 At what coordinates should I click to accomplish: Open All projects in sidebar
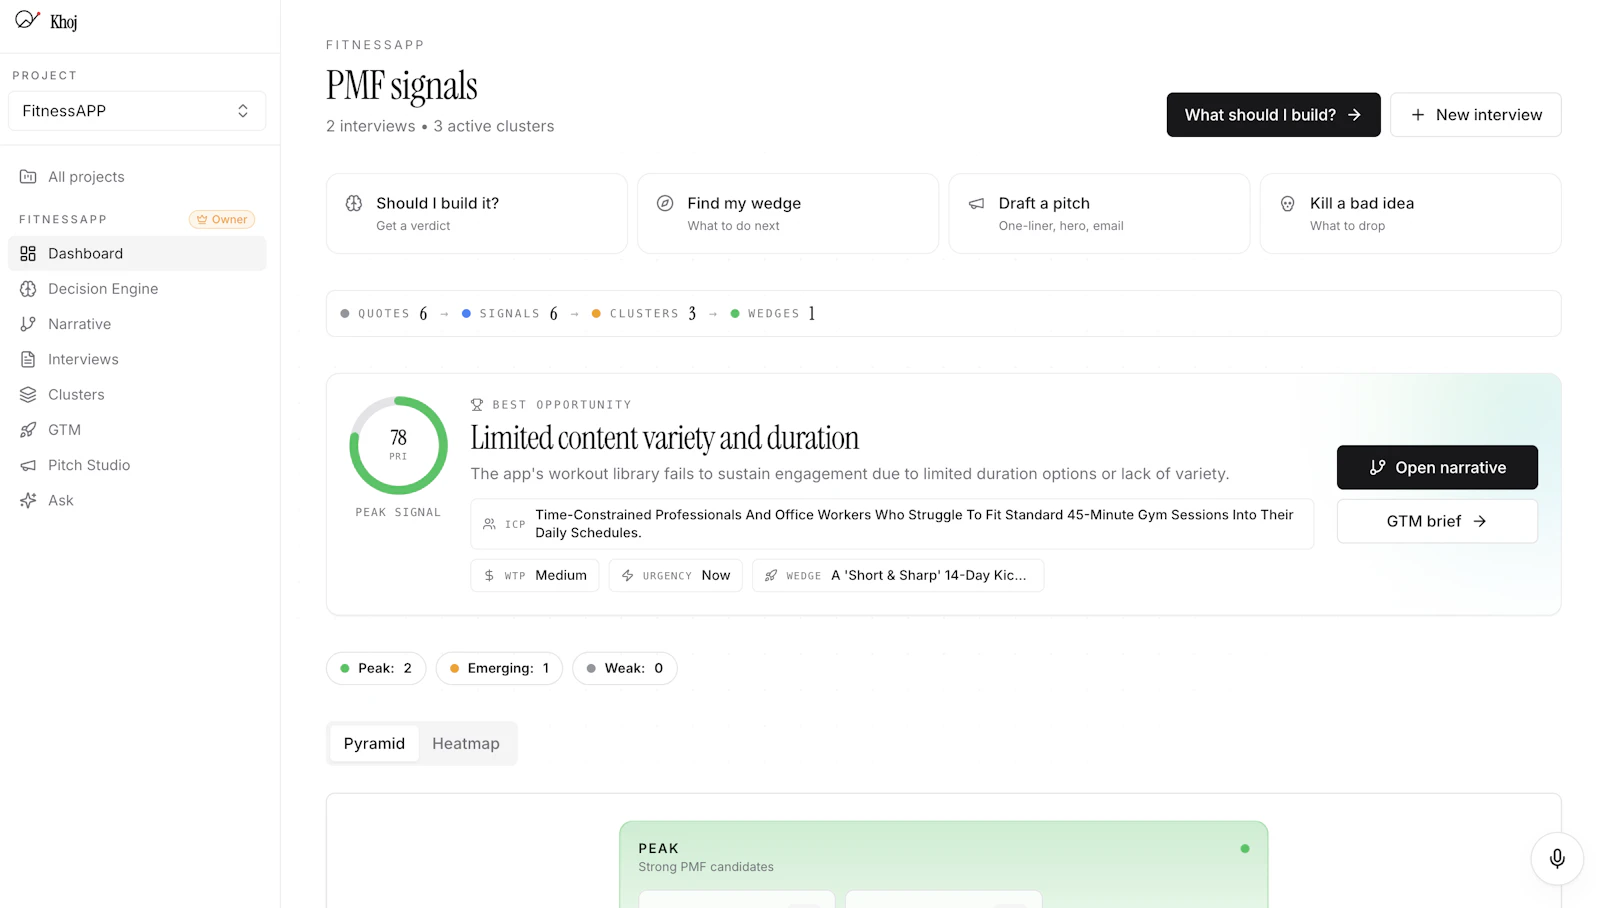[x=137, y=177]
